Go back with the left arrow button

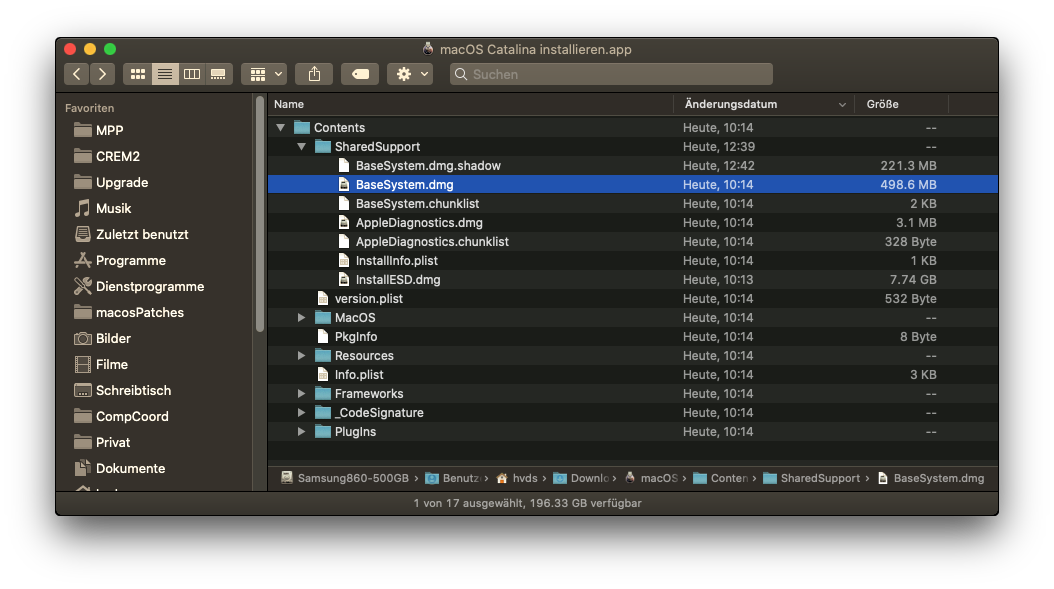[77, 74]
